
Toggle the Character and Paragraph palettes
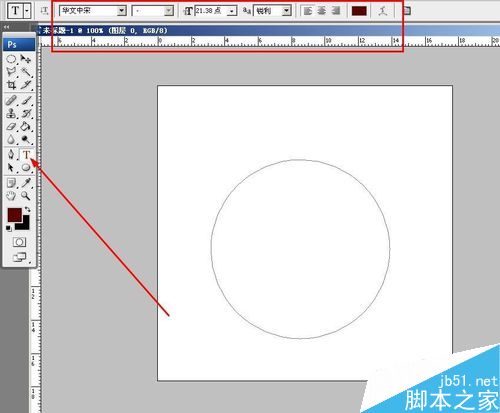407,11
